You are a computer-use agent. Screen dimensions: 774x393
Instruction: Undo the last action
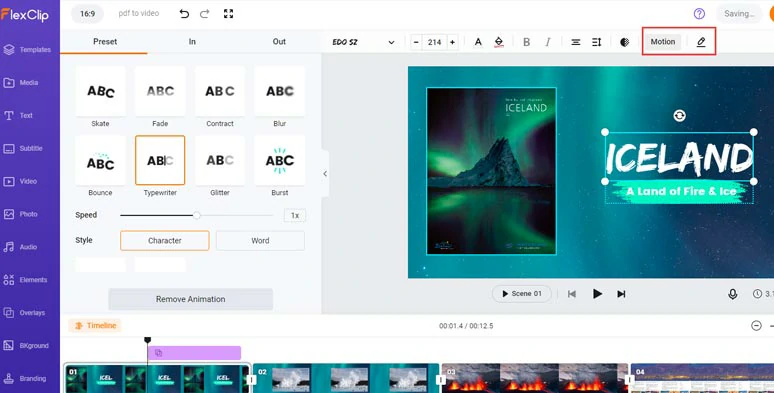[184, 14]
